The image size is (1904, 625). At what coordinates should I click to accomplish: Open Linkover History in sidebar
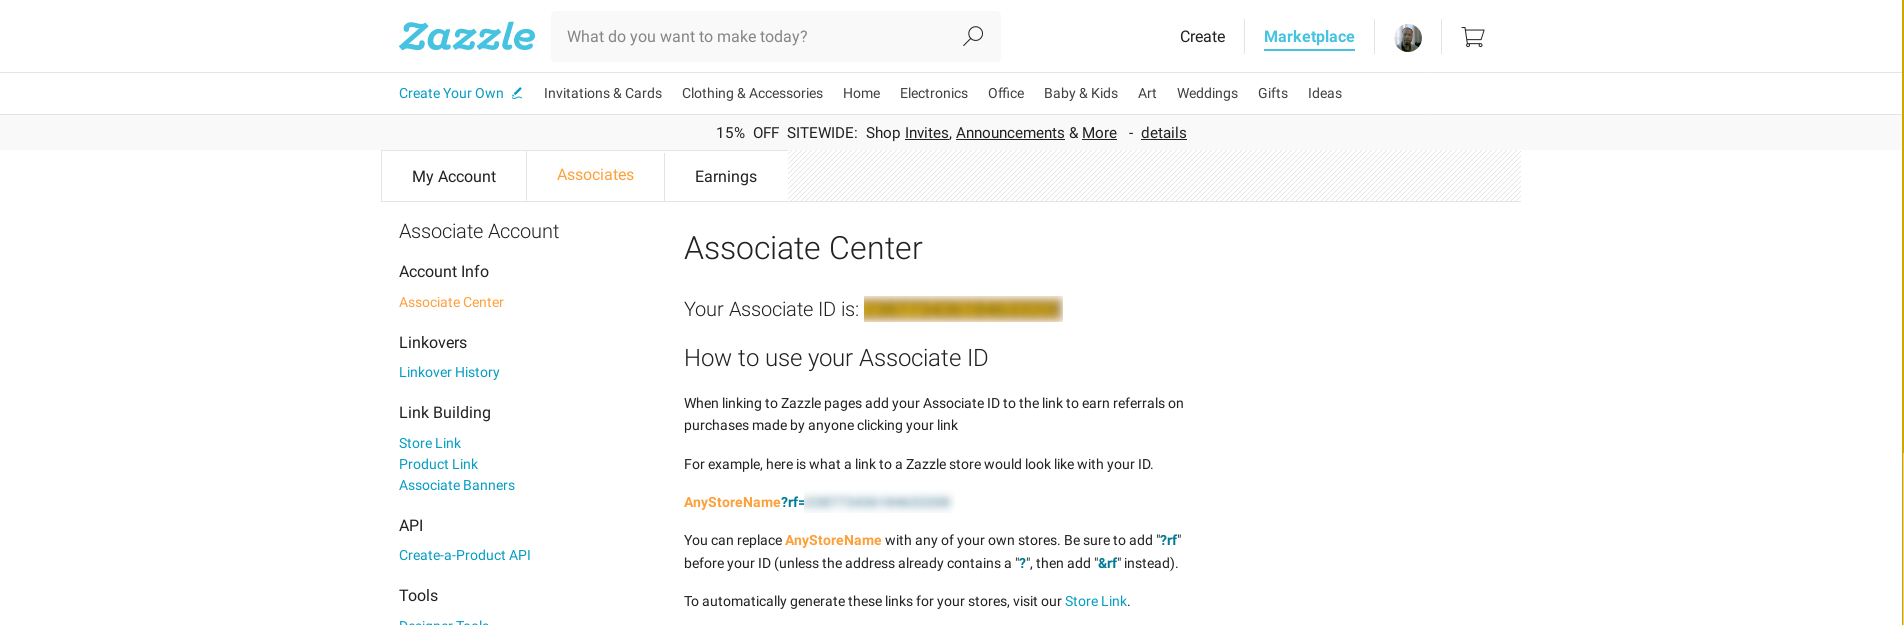tap(449, 372)
